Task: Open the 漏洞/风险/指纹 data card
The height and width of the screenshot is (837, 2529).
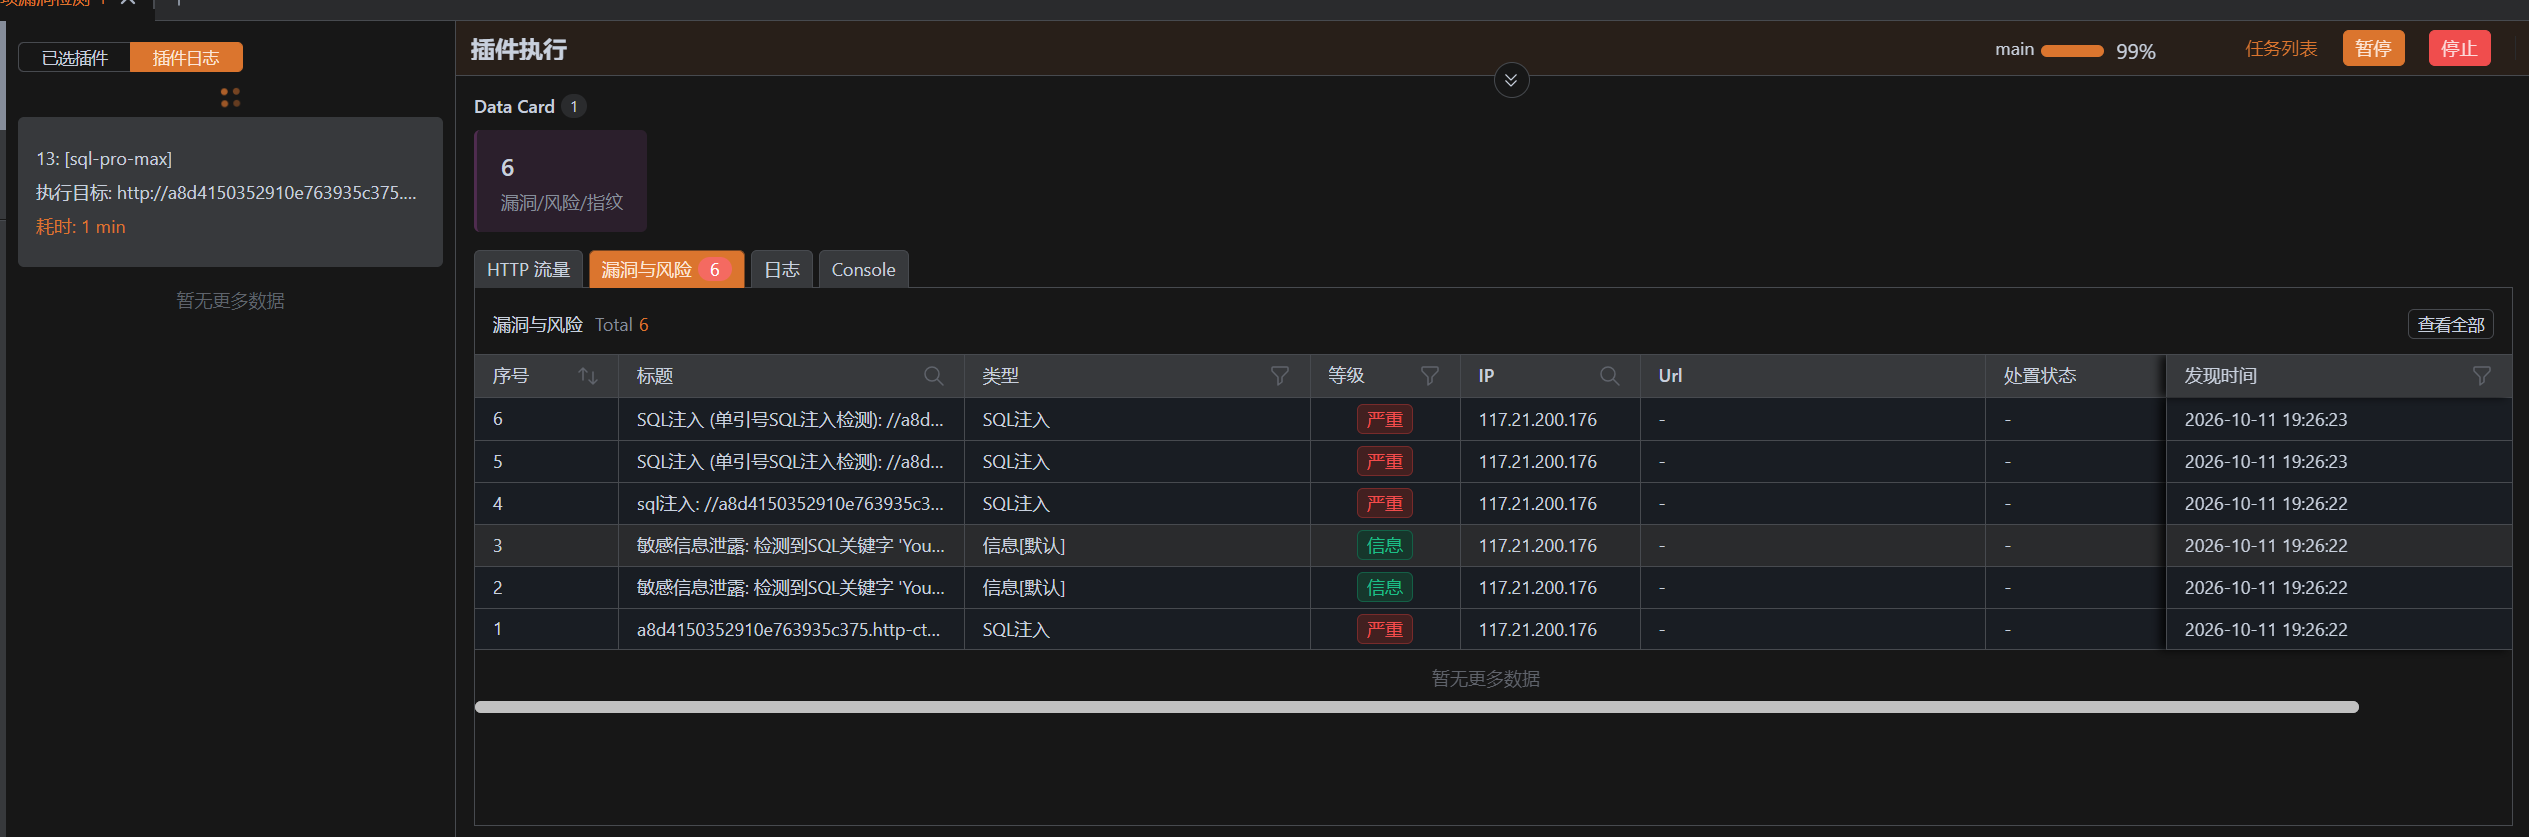Action: (560, 181)
